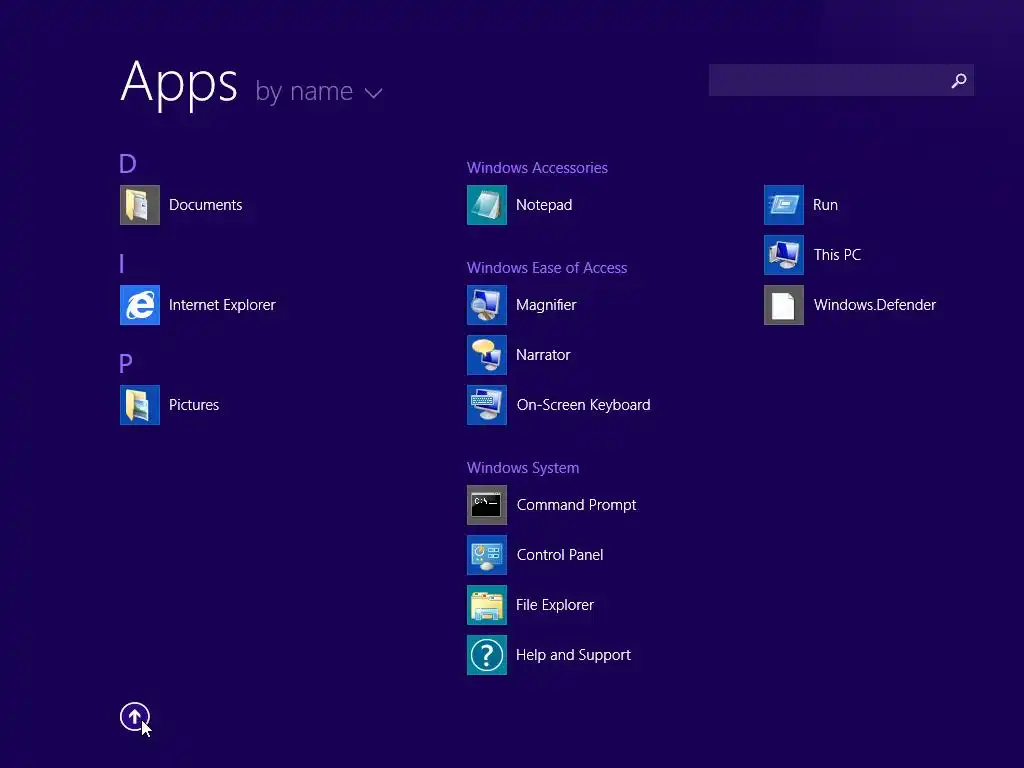The image size is (1024, 768).
Task: Click the 'Pictures' label text
Action: pos(194,405)
